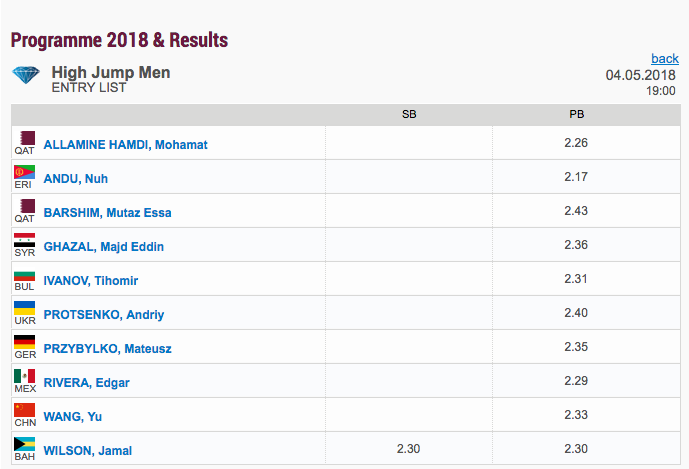This screenshot has height=469, width=689.
Task: Click the Eritrea flag beside Andu
Action: pos(24,171)
